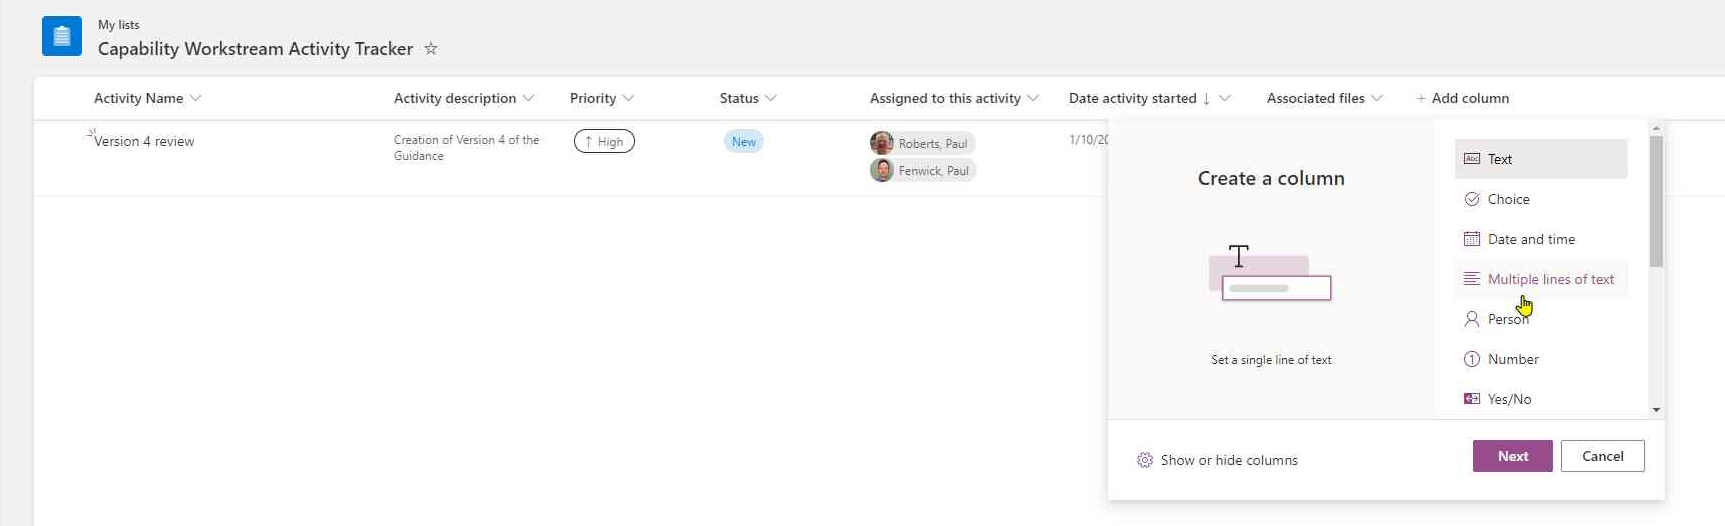This screenshot has height=526, width=1725.
Task: Click the scrollbar down arrow in type list
Action: [x=1656, y=410]
